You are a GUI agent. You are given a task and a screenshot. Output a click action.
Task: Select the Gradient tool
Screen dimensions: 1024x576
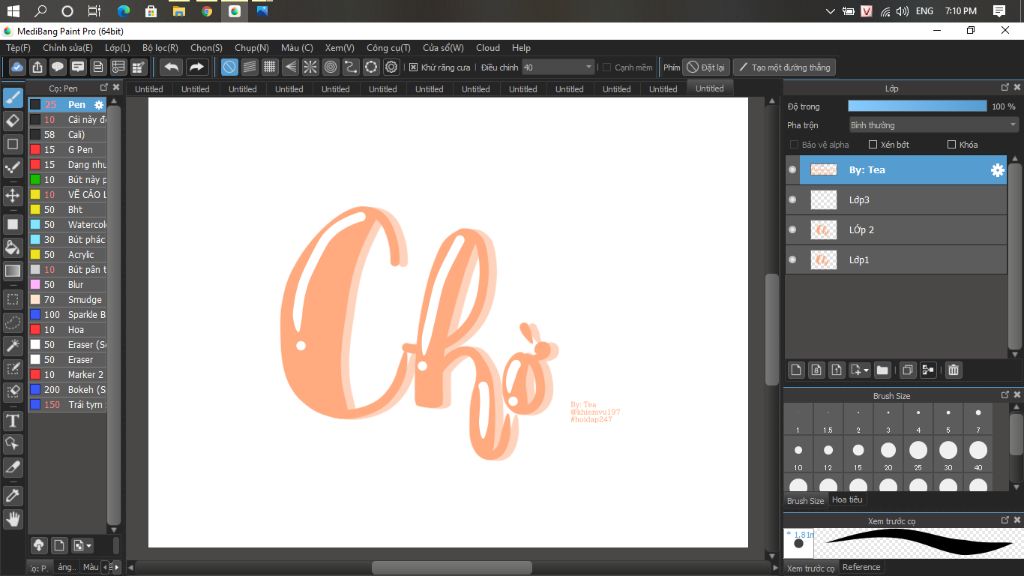[x=12, y=271]
